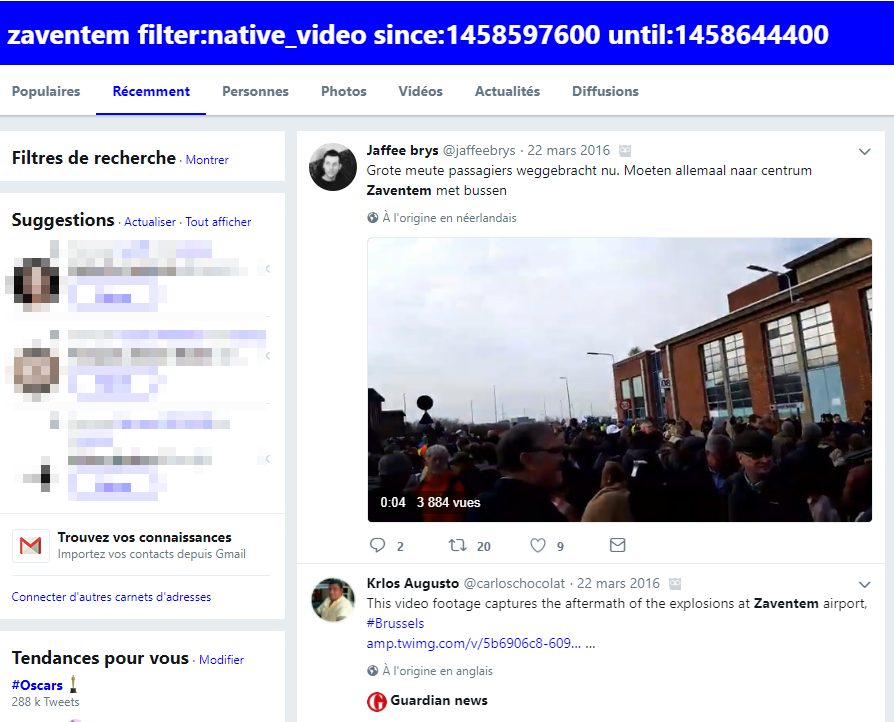Like the Jaffee brys tweet
The image size is (894, 722).
pos(538,545)
